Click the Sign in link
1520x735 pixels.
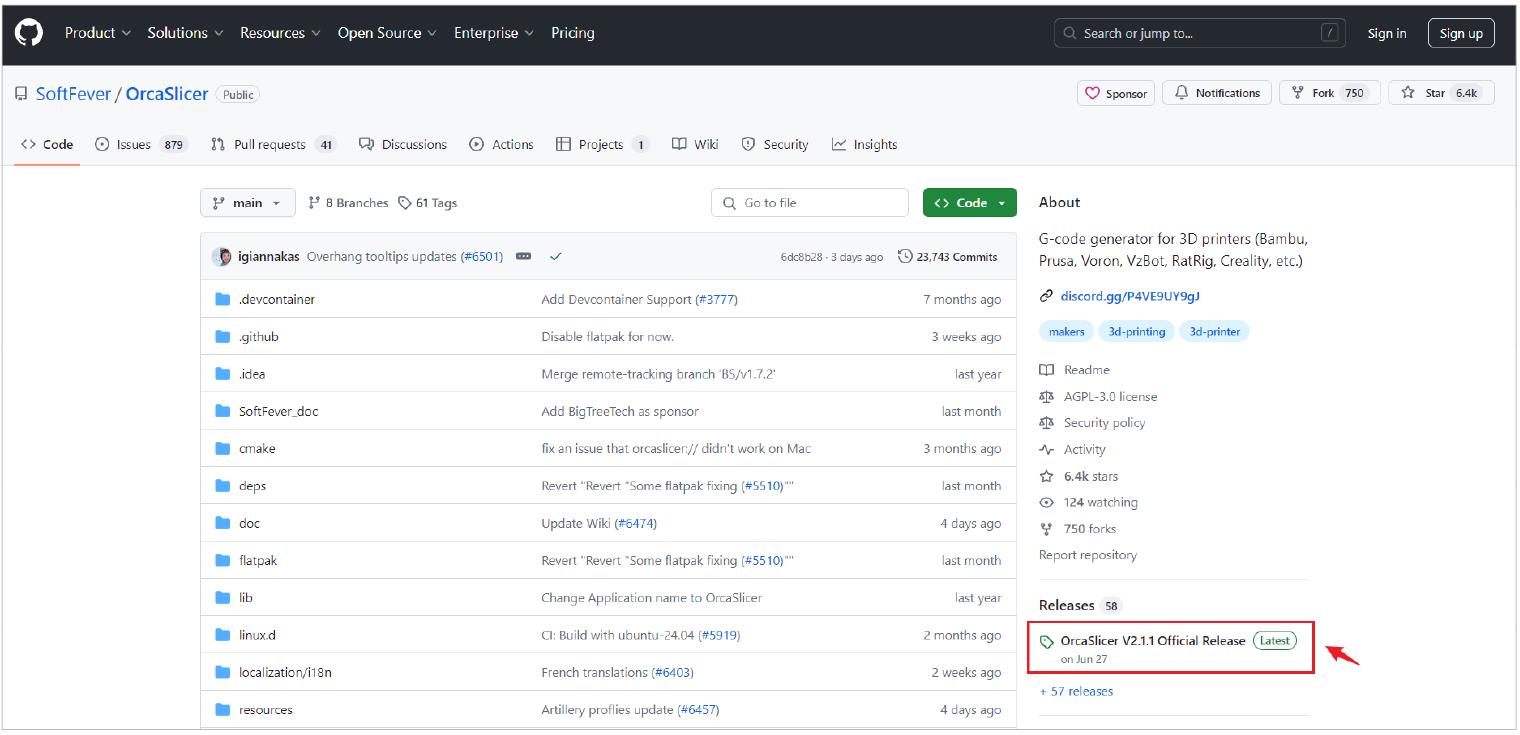pyautogui.click(x=1387, y=33)
